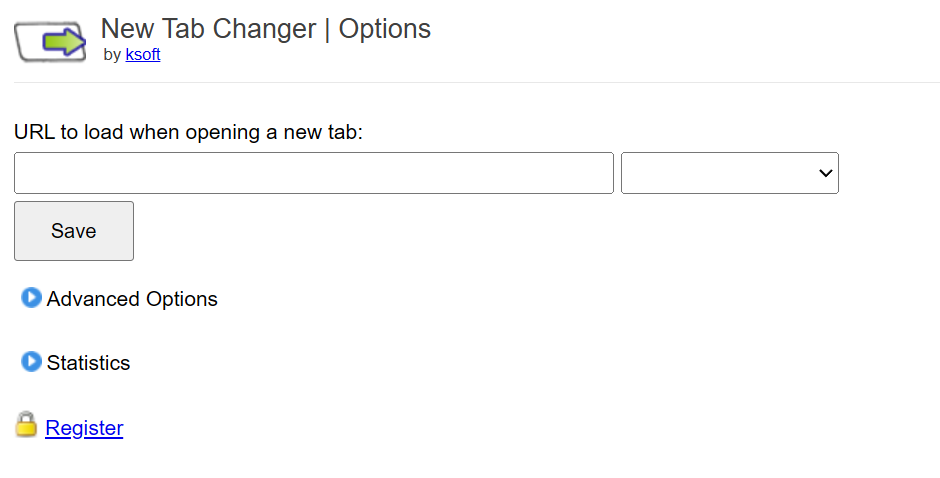Click the green arrow New Tab Changer logo
Image resolution: width=940 pixels, height=478 pixels.
pos(50,42)
